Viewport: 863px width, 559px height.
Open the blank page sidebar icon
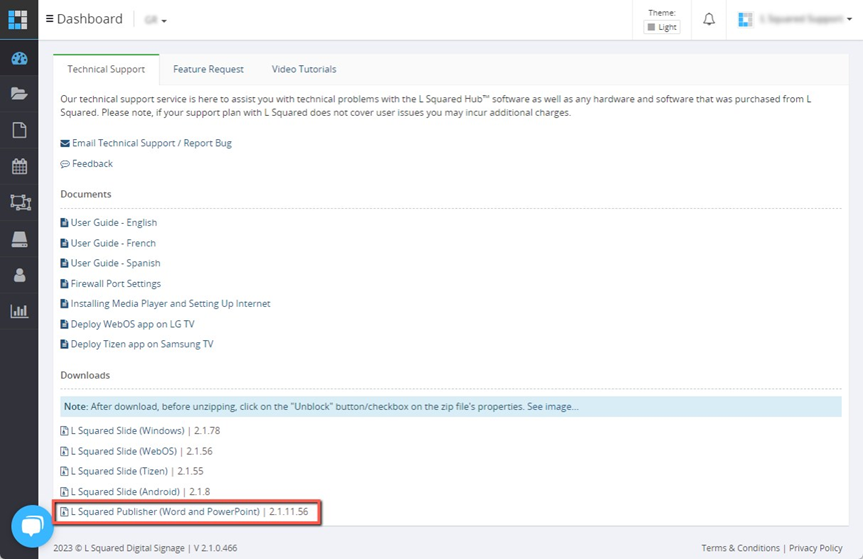point(19,130)
